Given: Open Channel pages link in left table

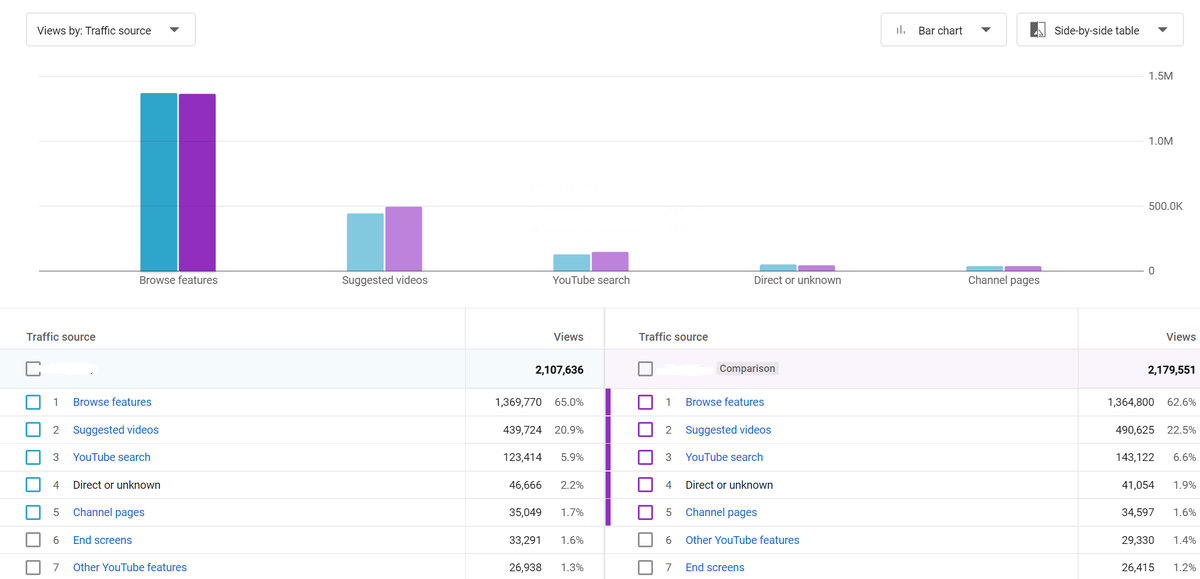Looking at the screenshot, I should tap(109, 512).
